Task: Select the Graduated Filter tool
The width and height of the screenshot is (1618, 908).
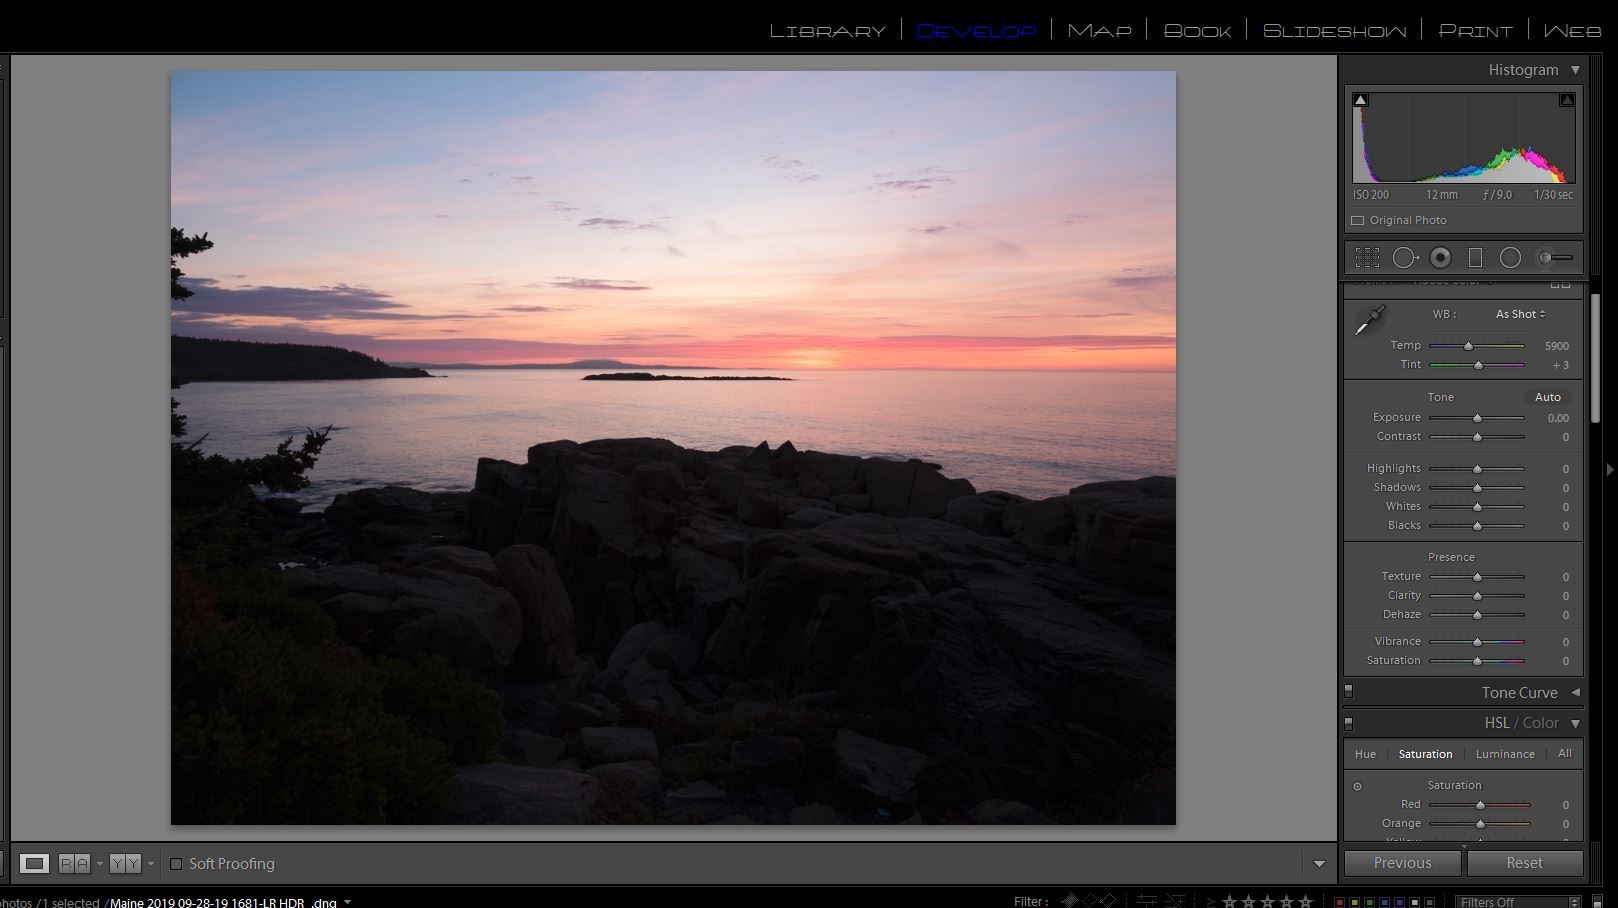Action: click(1475, 258)
